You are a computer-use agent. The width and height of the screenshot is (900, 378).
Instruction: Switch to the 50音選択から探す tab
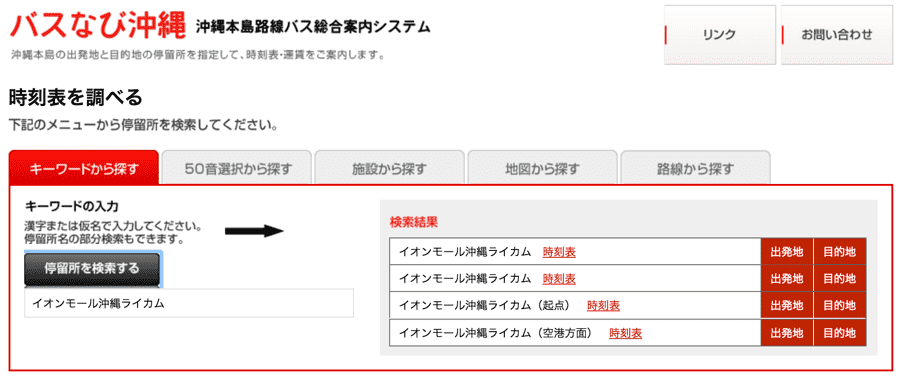click(x=237, y=168)
